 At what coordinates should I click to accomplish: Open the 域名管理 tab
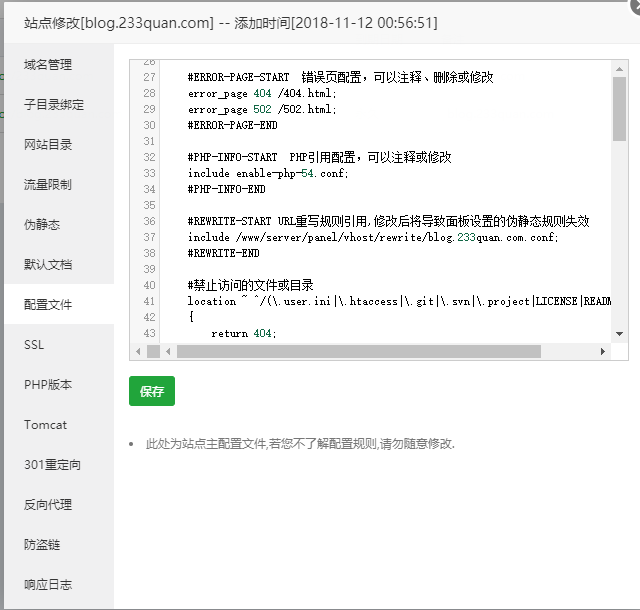(x=48, y=65)
